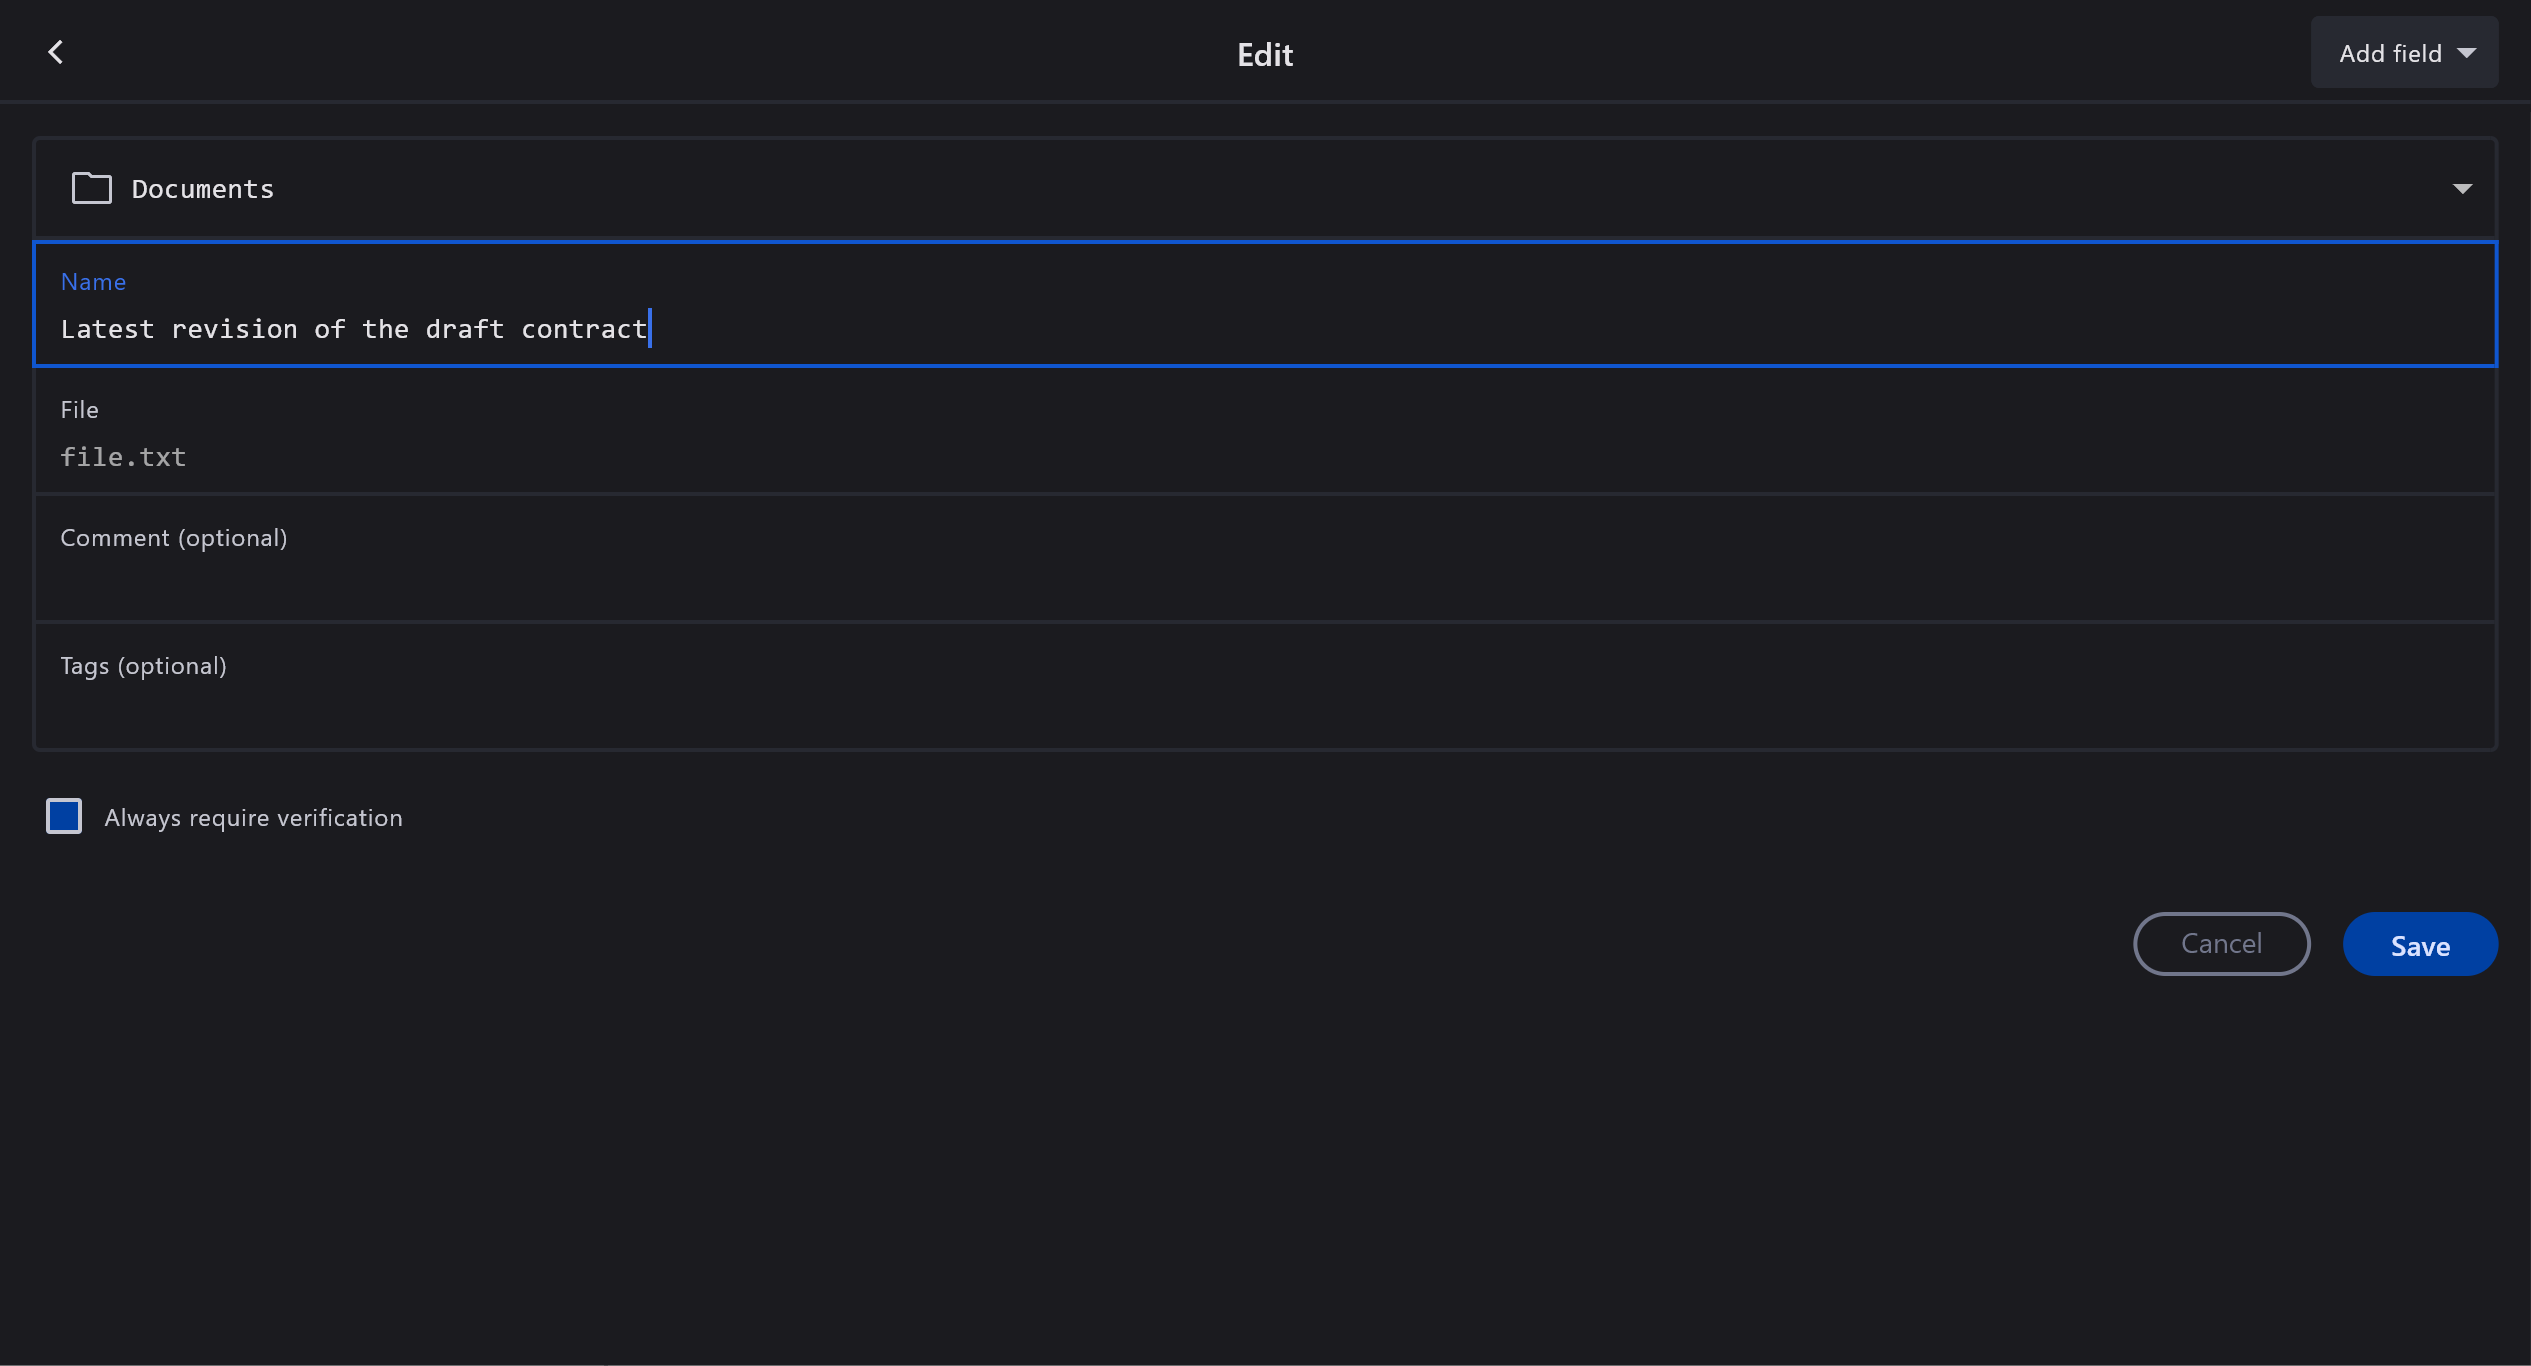The height and width of the screenshot is (1366, 2531).
Task: Go back using the left arrow icon
Action: pos(56,52)
